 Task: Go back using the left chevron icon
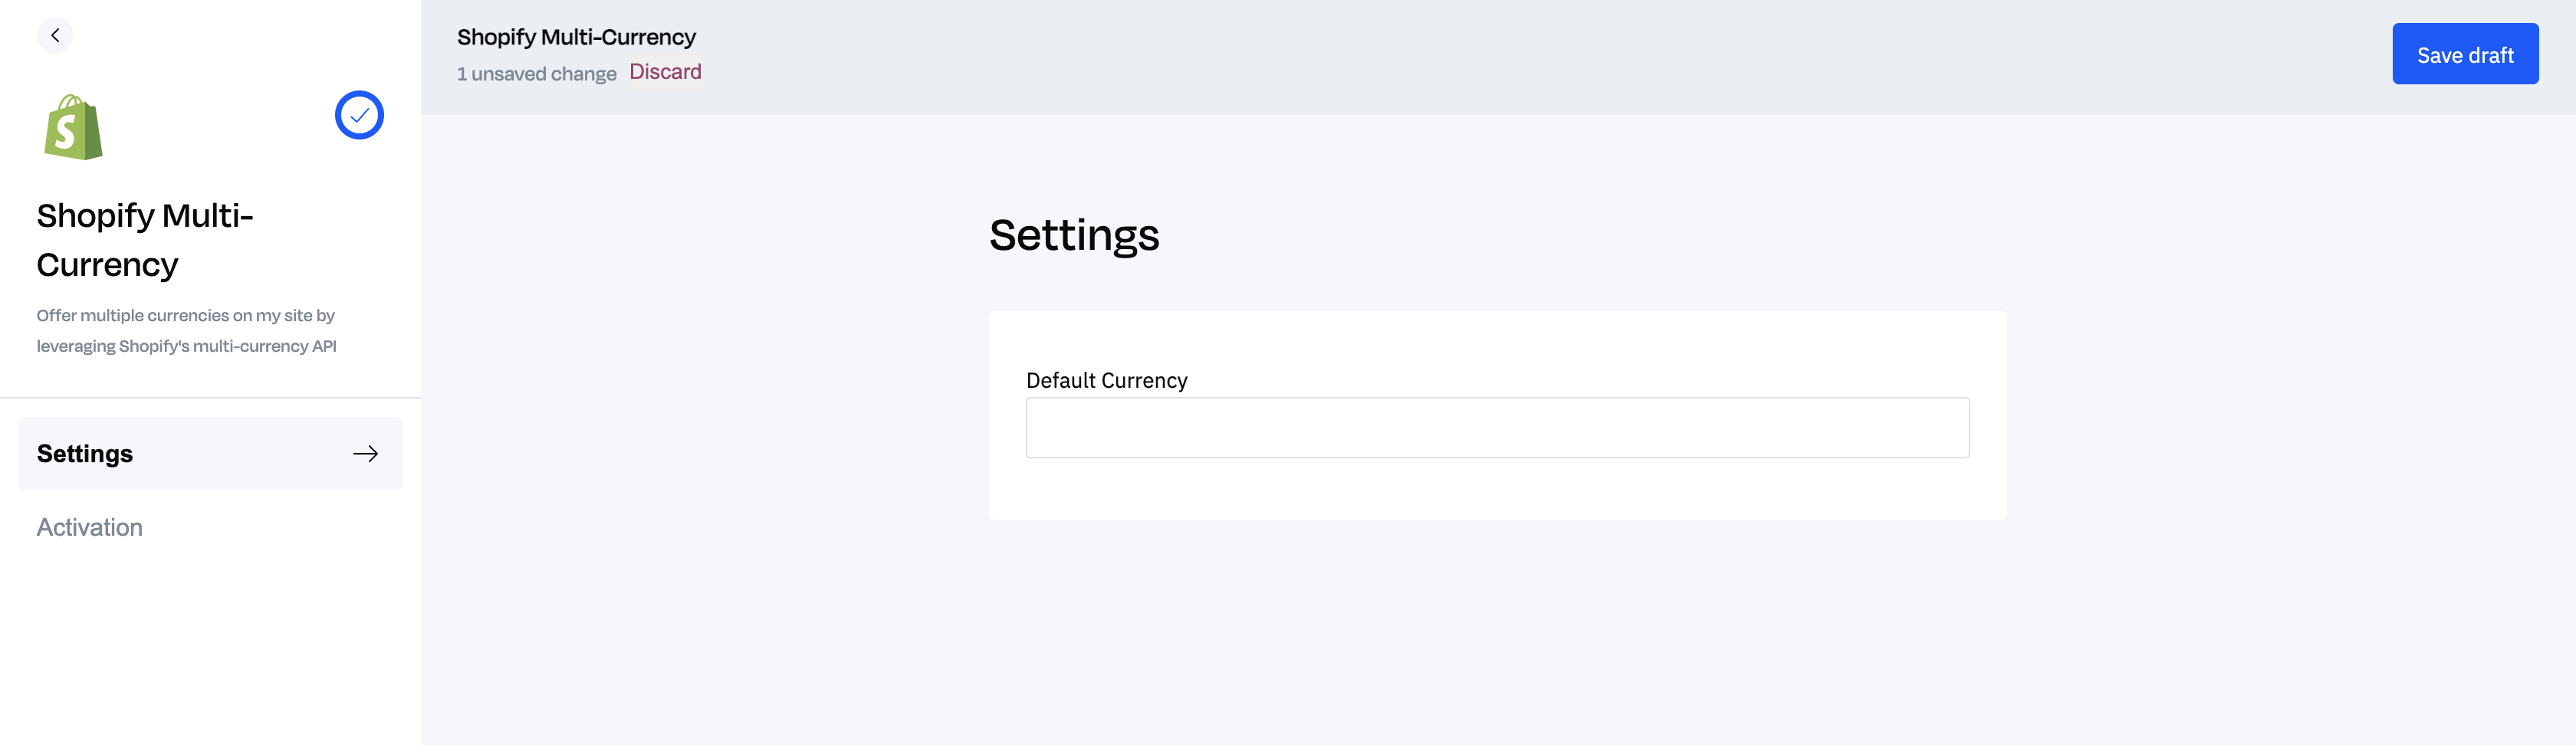click(x=55, y=35)
